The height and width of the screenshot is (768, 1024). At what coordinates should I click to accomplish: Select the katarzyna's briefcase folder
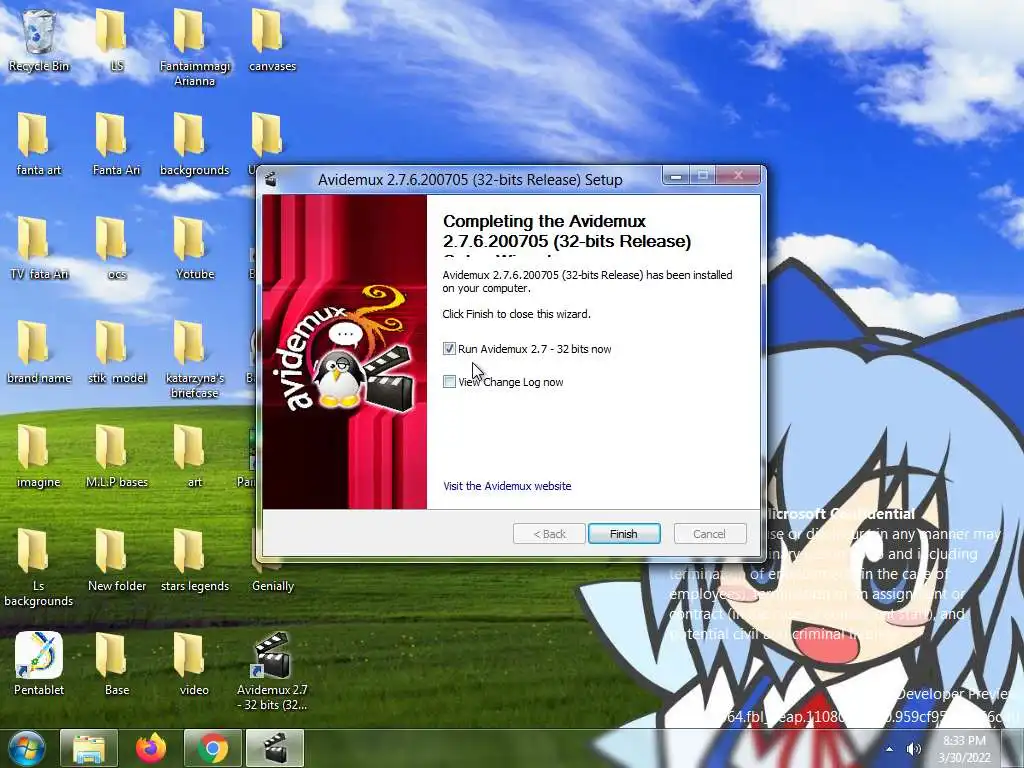(x=195, y=359)
